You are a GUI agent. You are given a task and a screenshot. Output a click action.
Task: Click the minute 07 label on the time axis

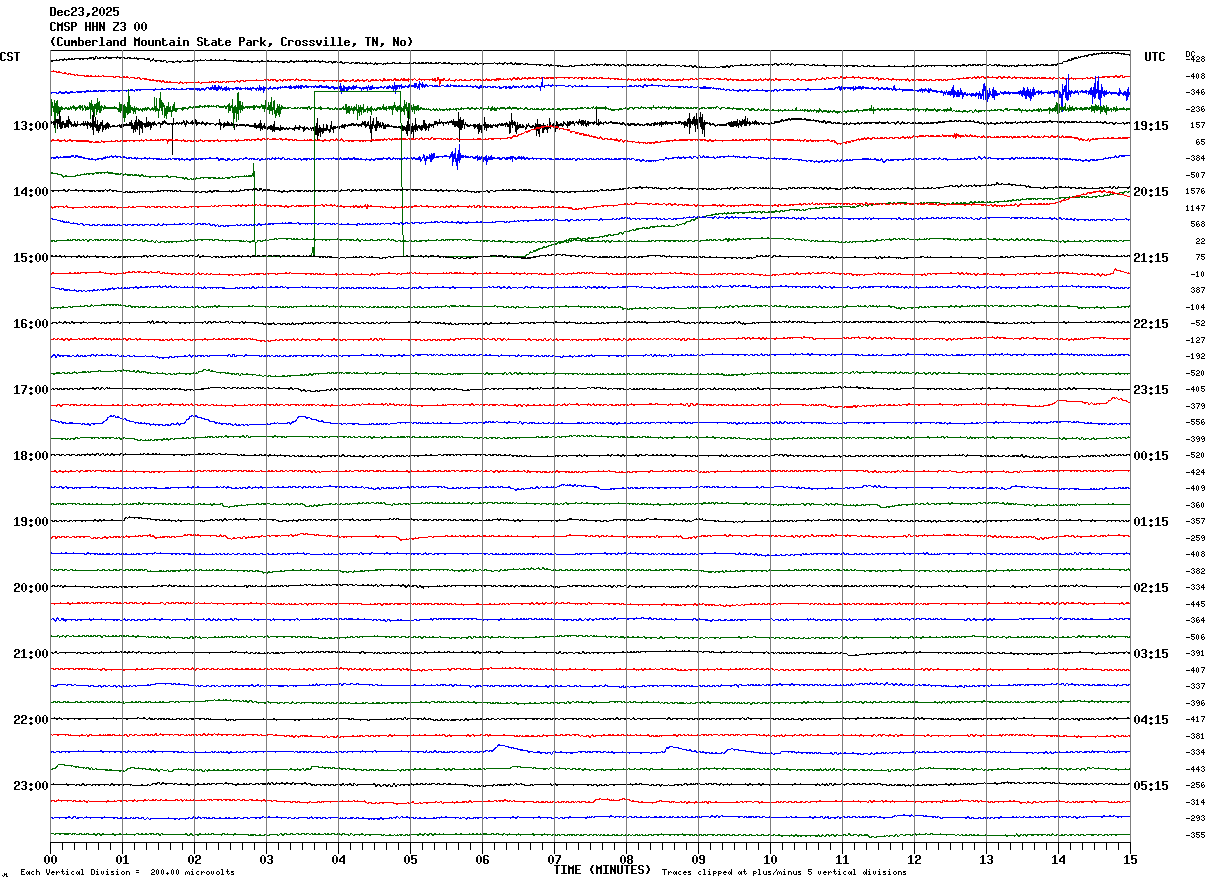click(x=554, y=859)
